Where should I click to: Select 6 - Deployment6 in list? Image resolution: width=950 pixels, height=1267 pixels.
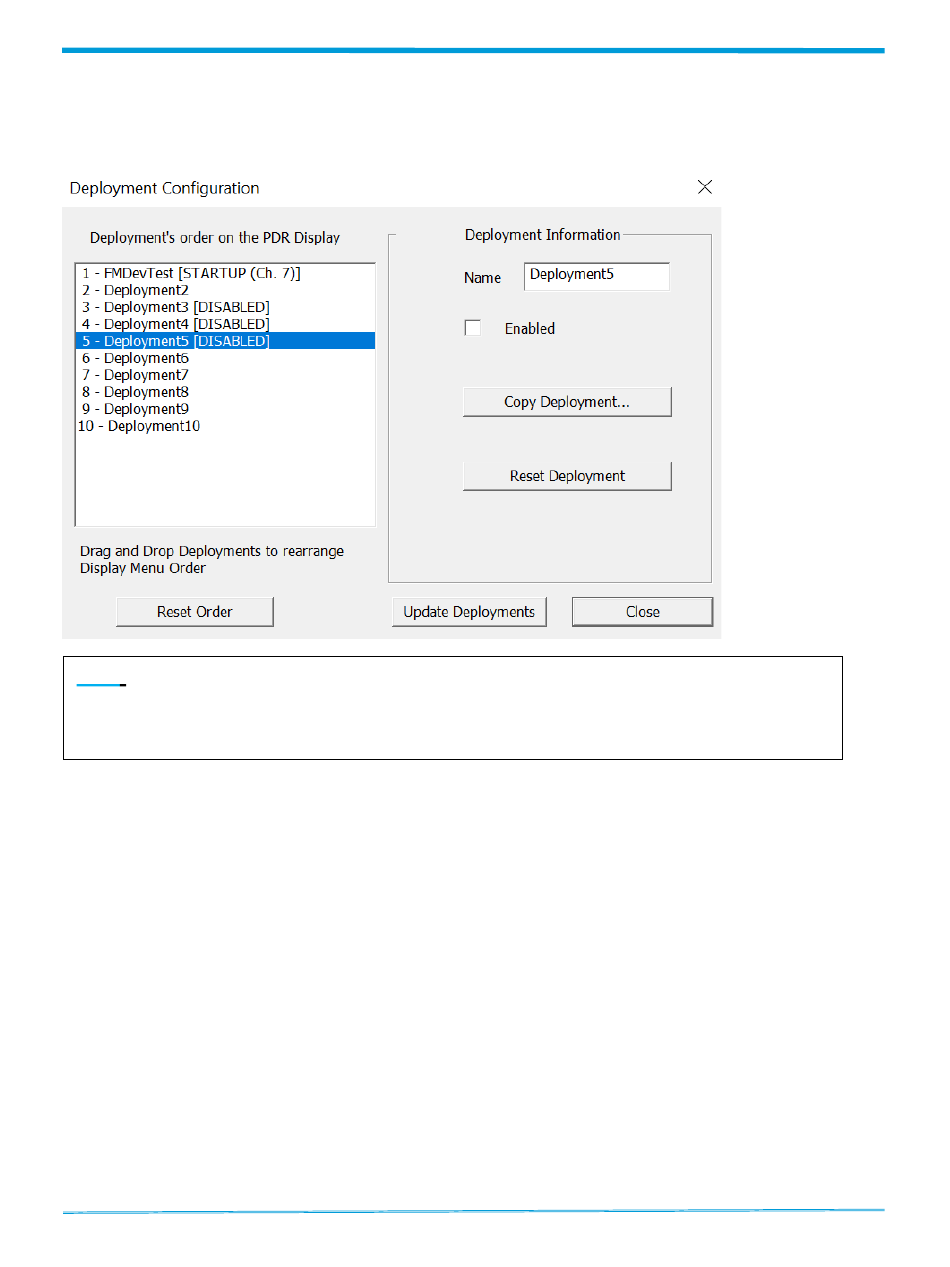click(225, 358)
